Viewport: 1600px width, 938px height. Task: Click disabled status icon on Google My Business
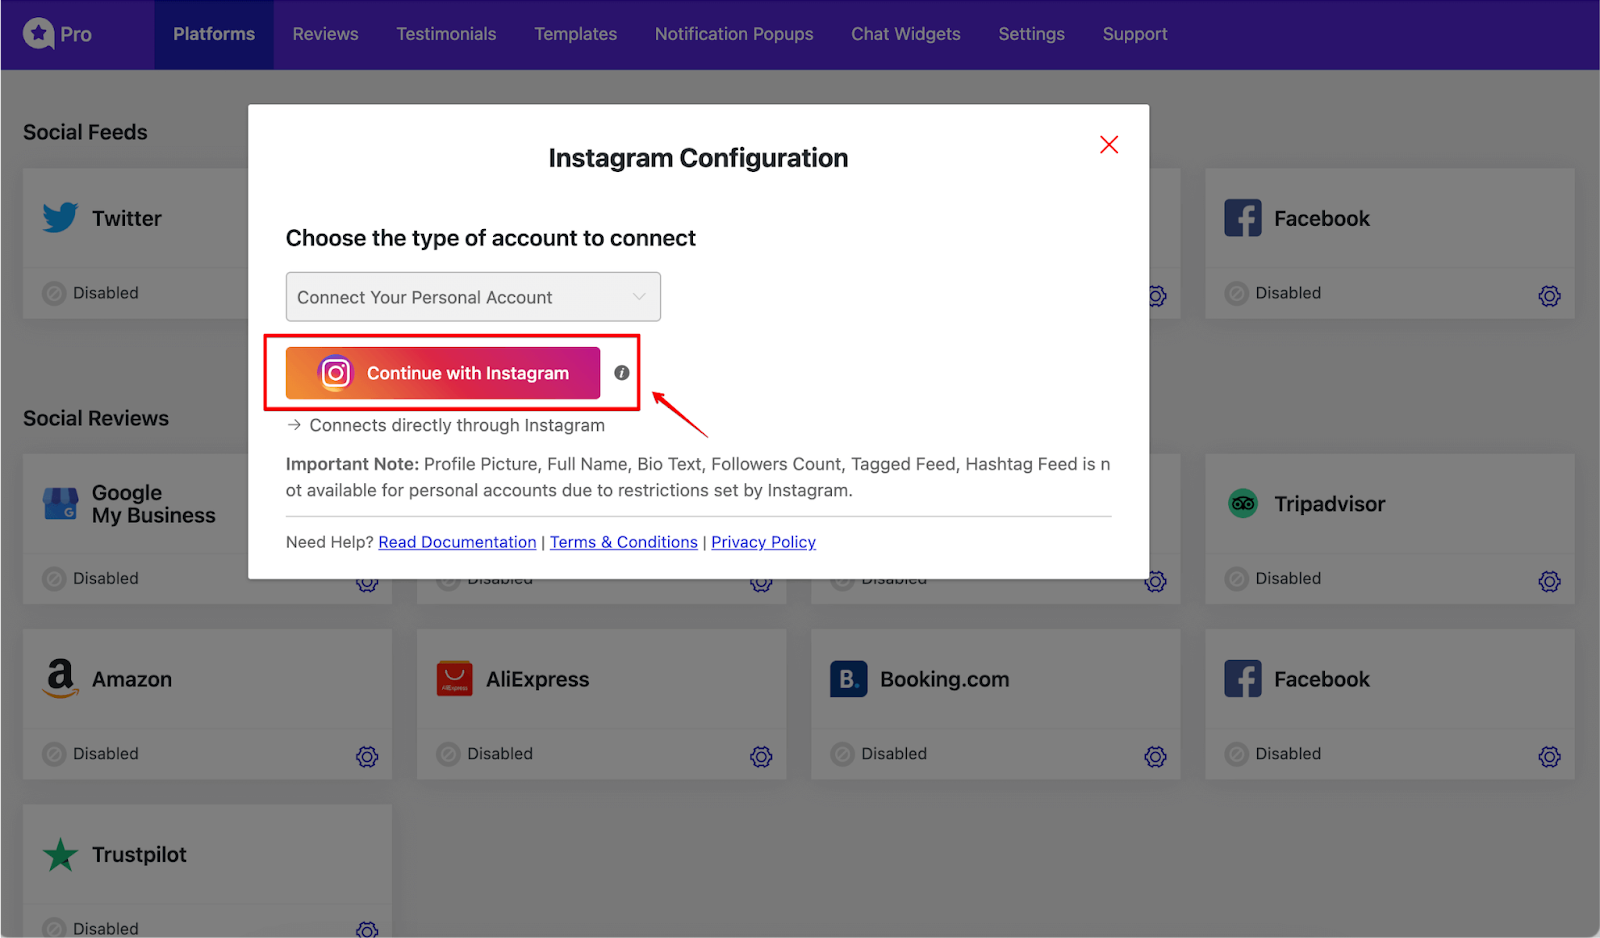click(x=54, y=578)
